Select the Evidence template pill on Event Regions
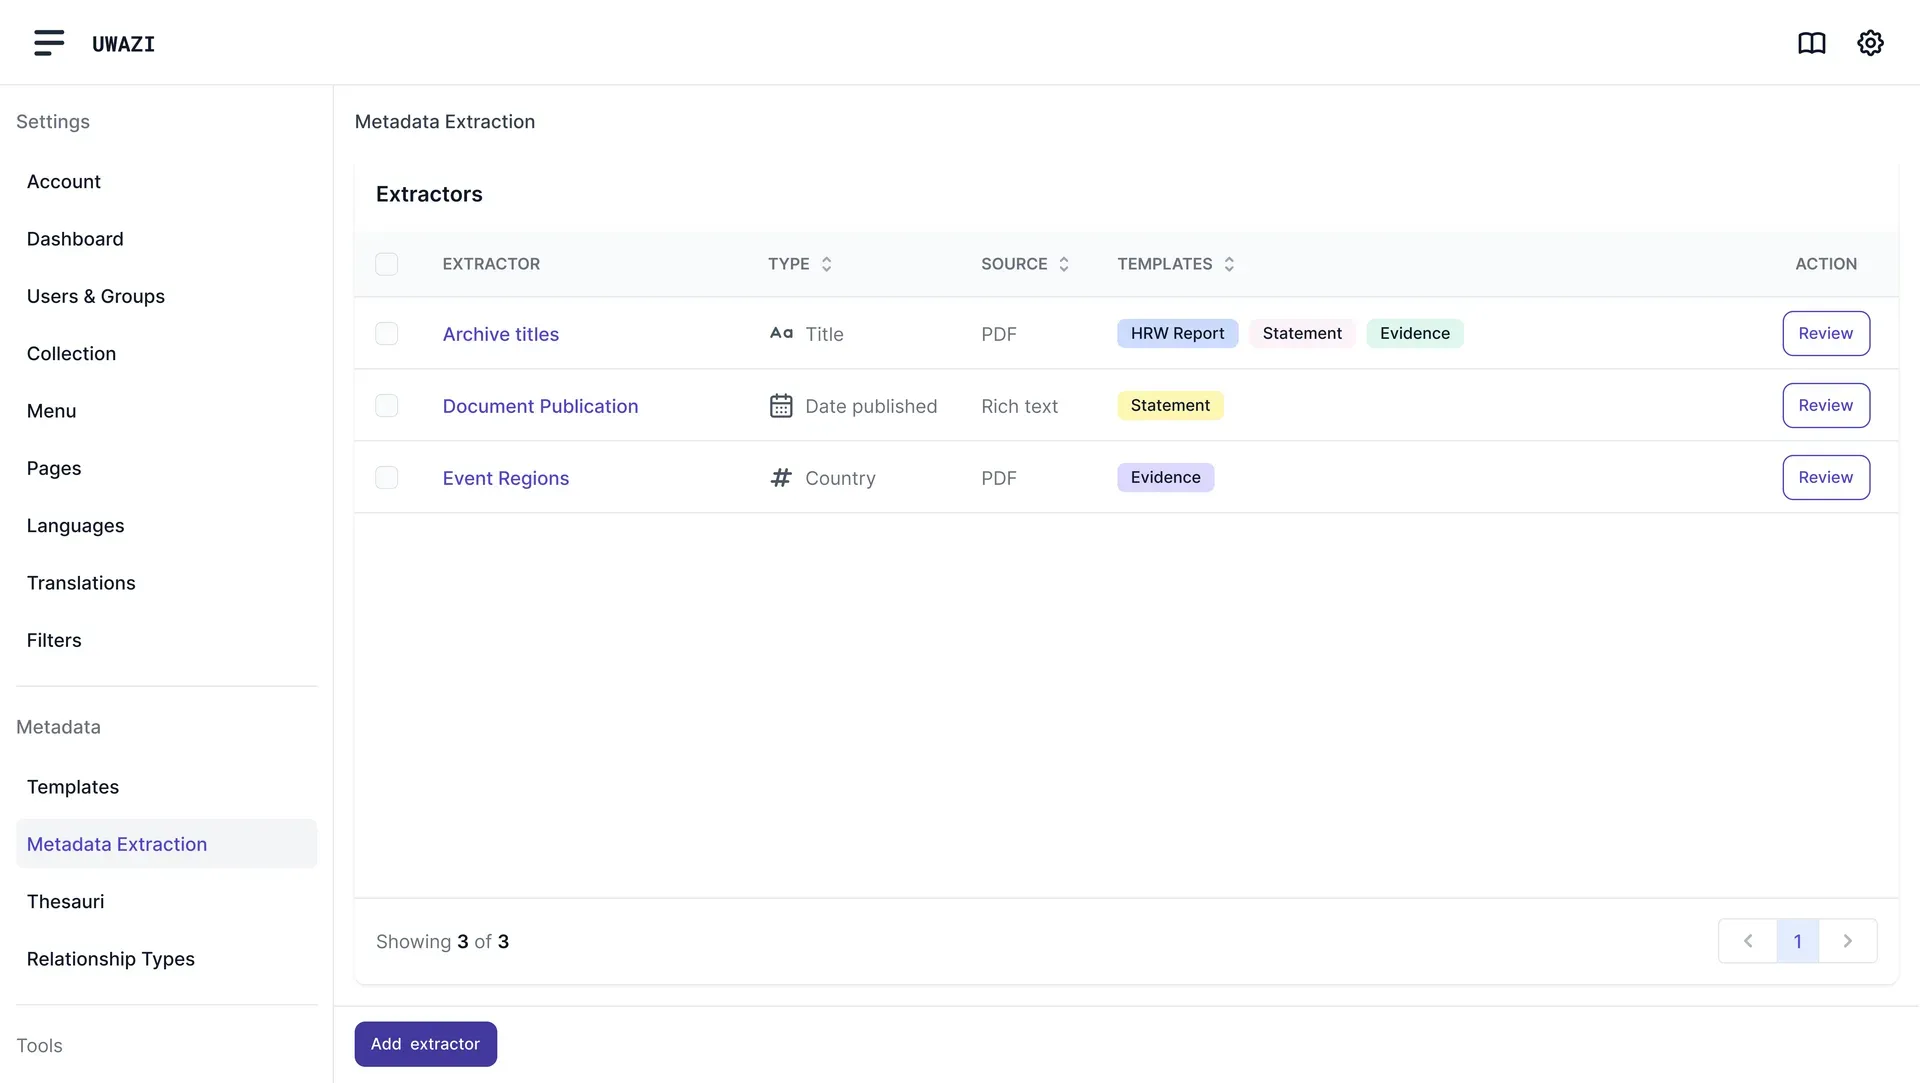 point(1165,477)
